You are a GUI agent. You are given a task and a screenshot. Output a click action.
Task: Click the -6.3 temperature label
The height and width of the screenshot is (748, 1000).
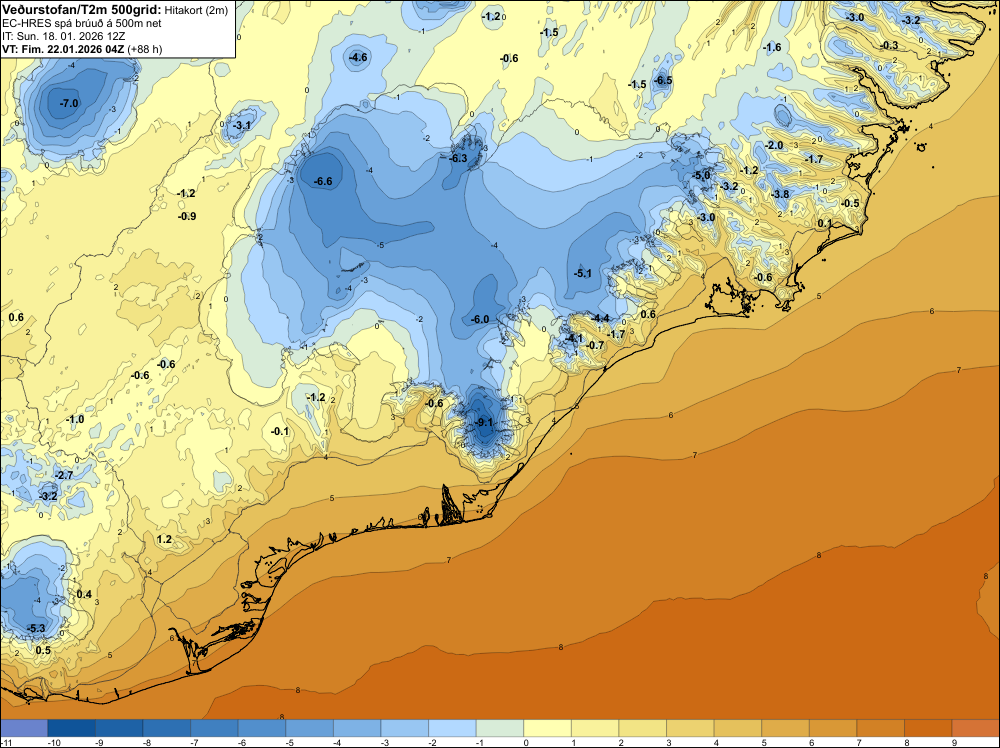click(x=458, y=158)
